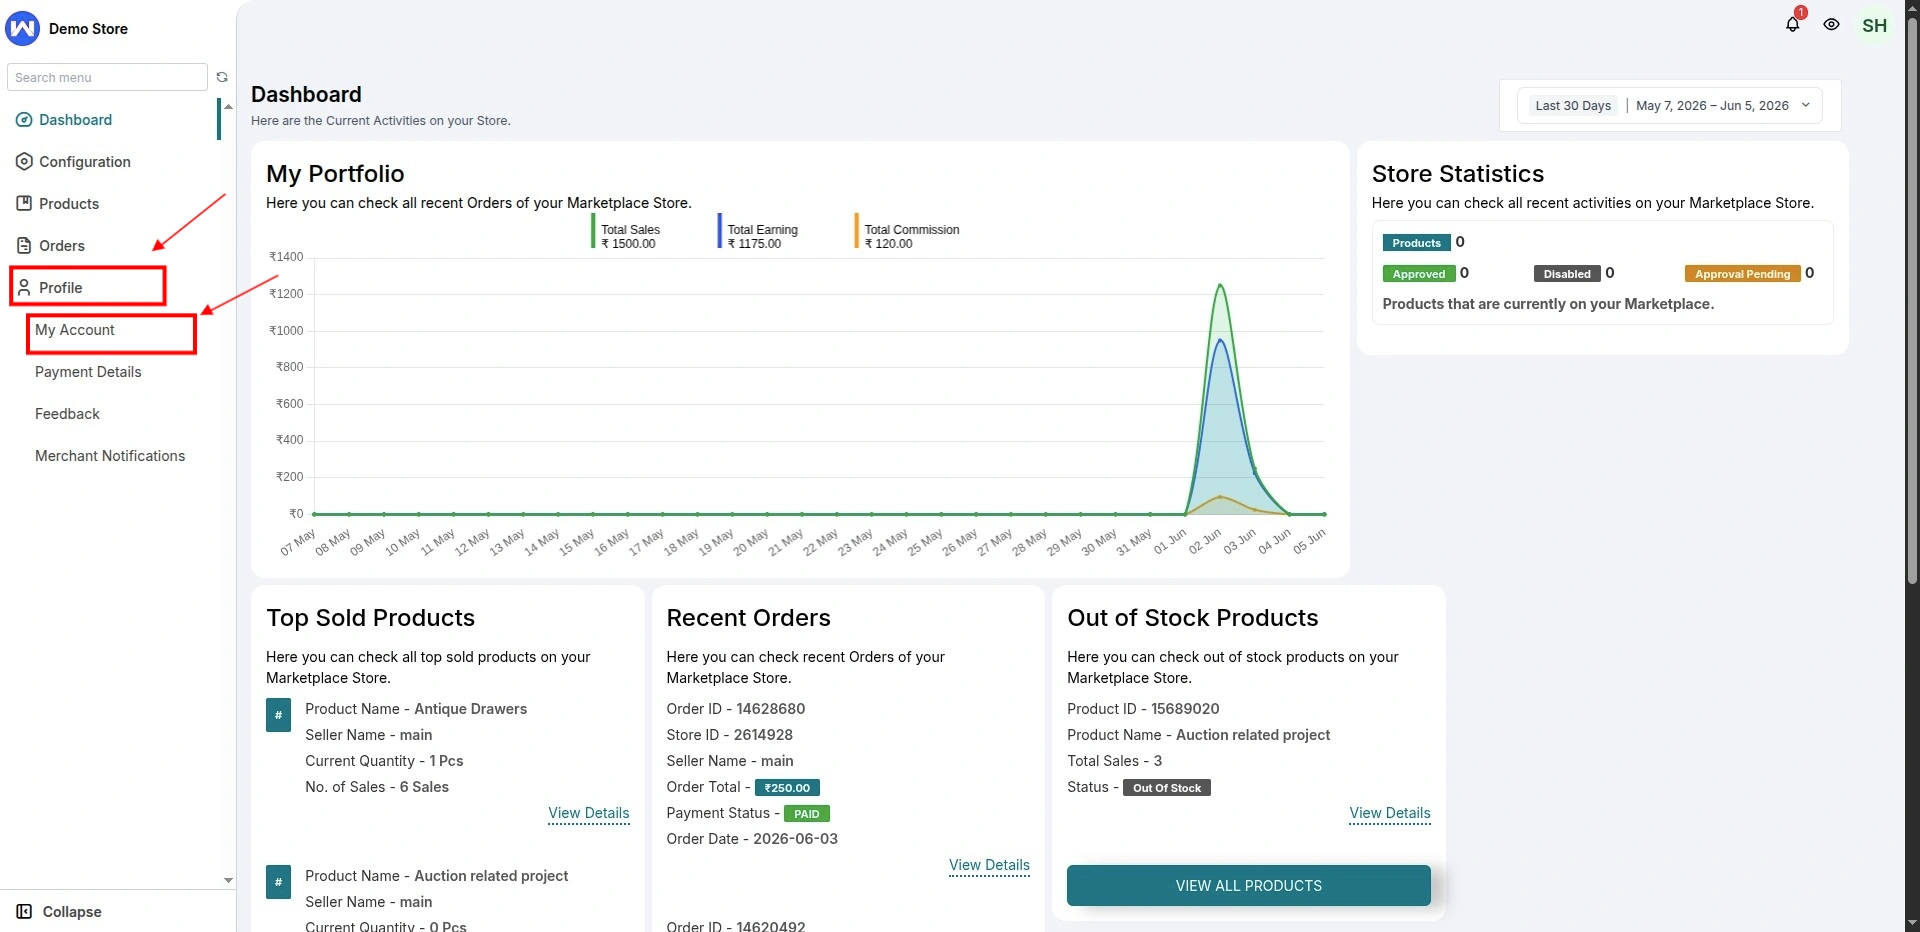Click View Details under Top Sold Products
The height and width of the screenshot is (932, 1920).
(x=589, y=813)
